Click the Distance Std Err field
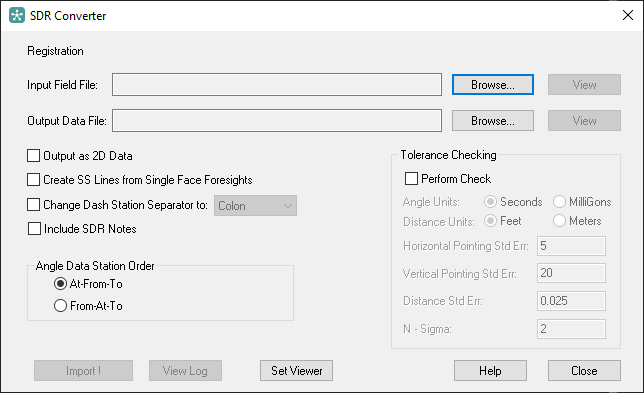 click(571, 301)
